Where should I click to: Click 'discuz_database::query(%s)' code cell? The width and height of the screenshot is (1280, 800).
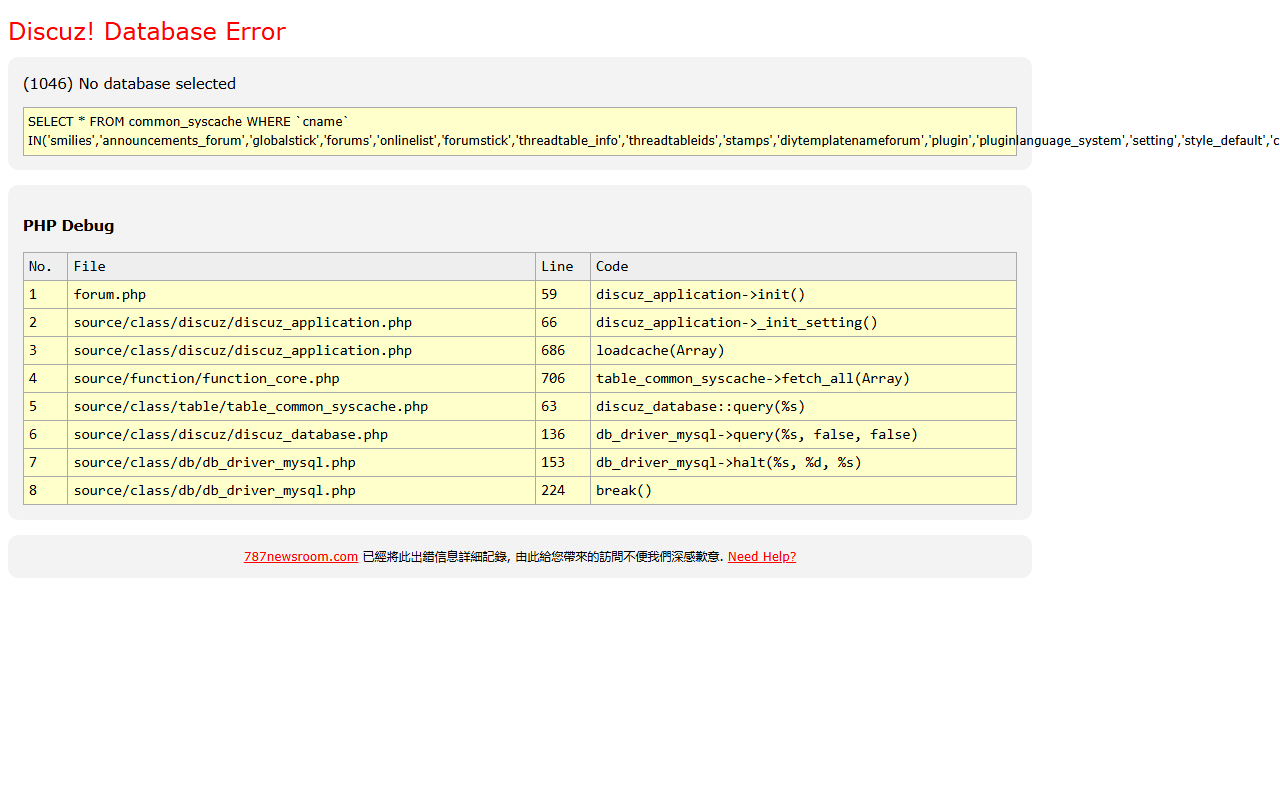point(803,407)
